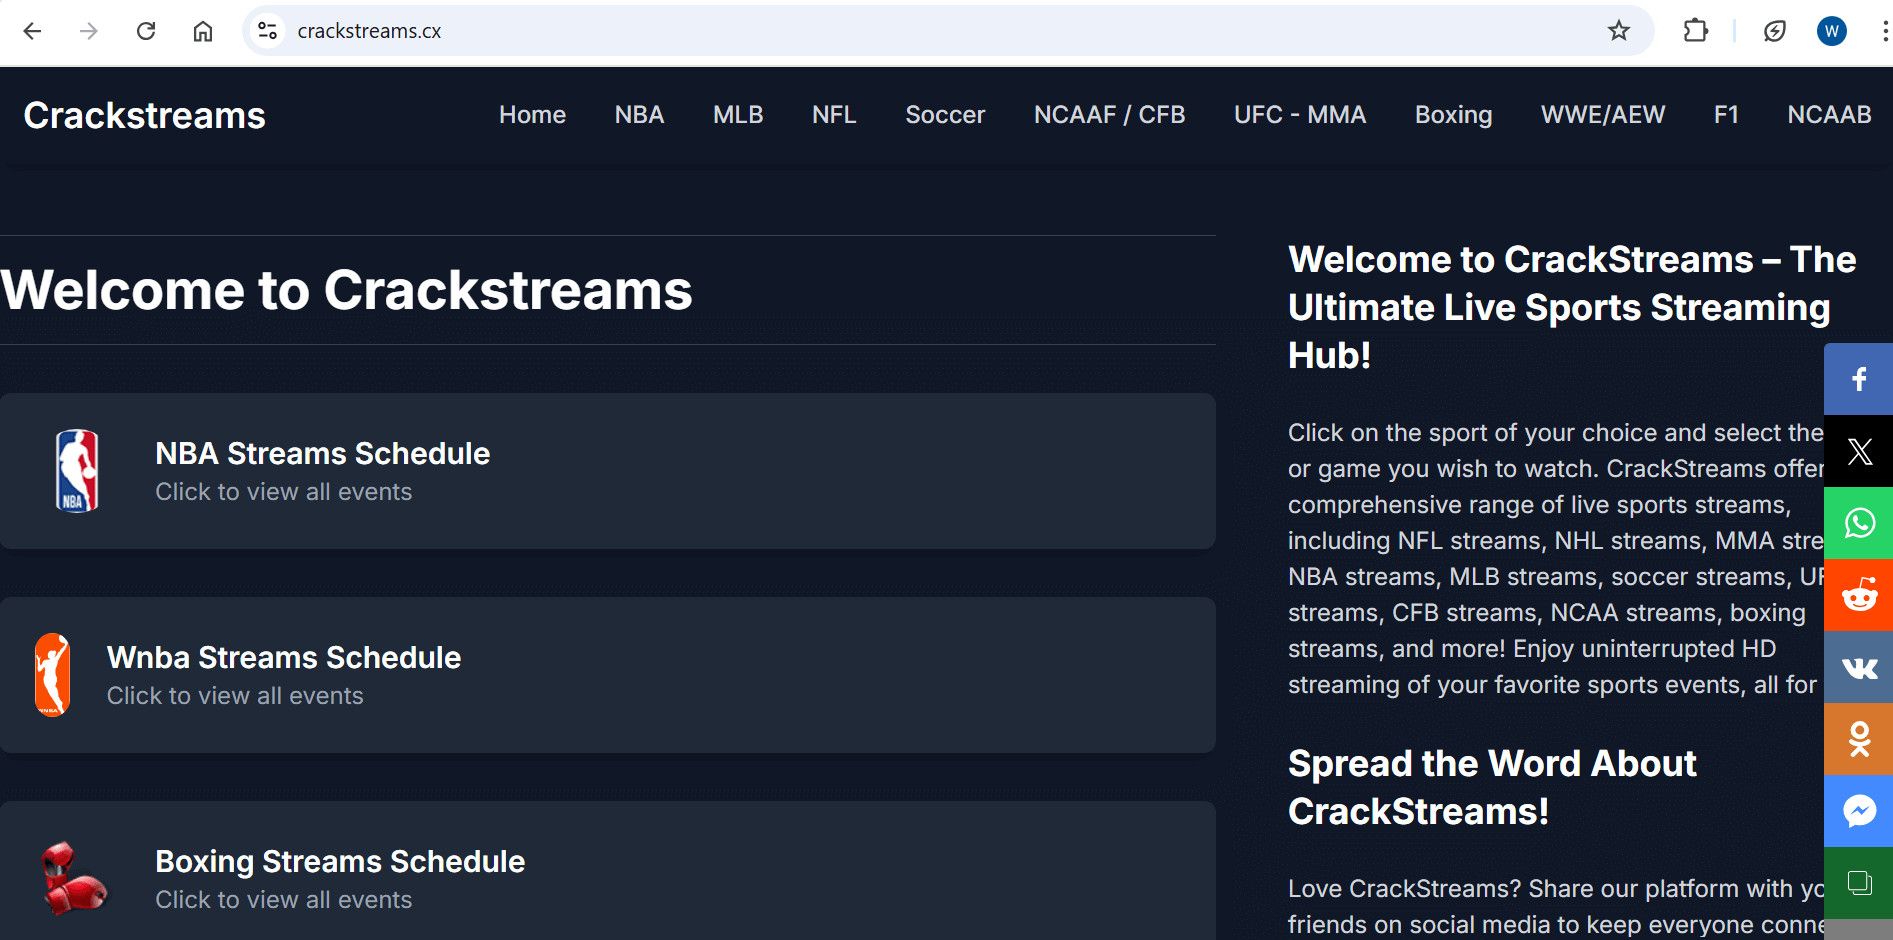Open Wnba Streams Schedule link

point(284,658)
